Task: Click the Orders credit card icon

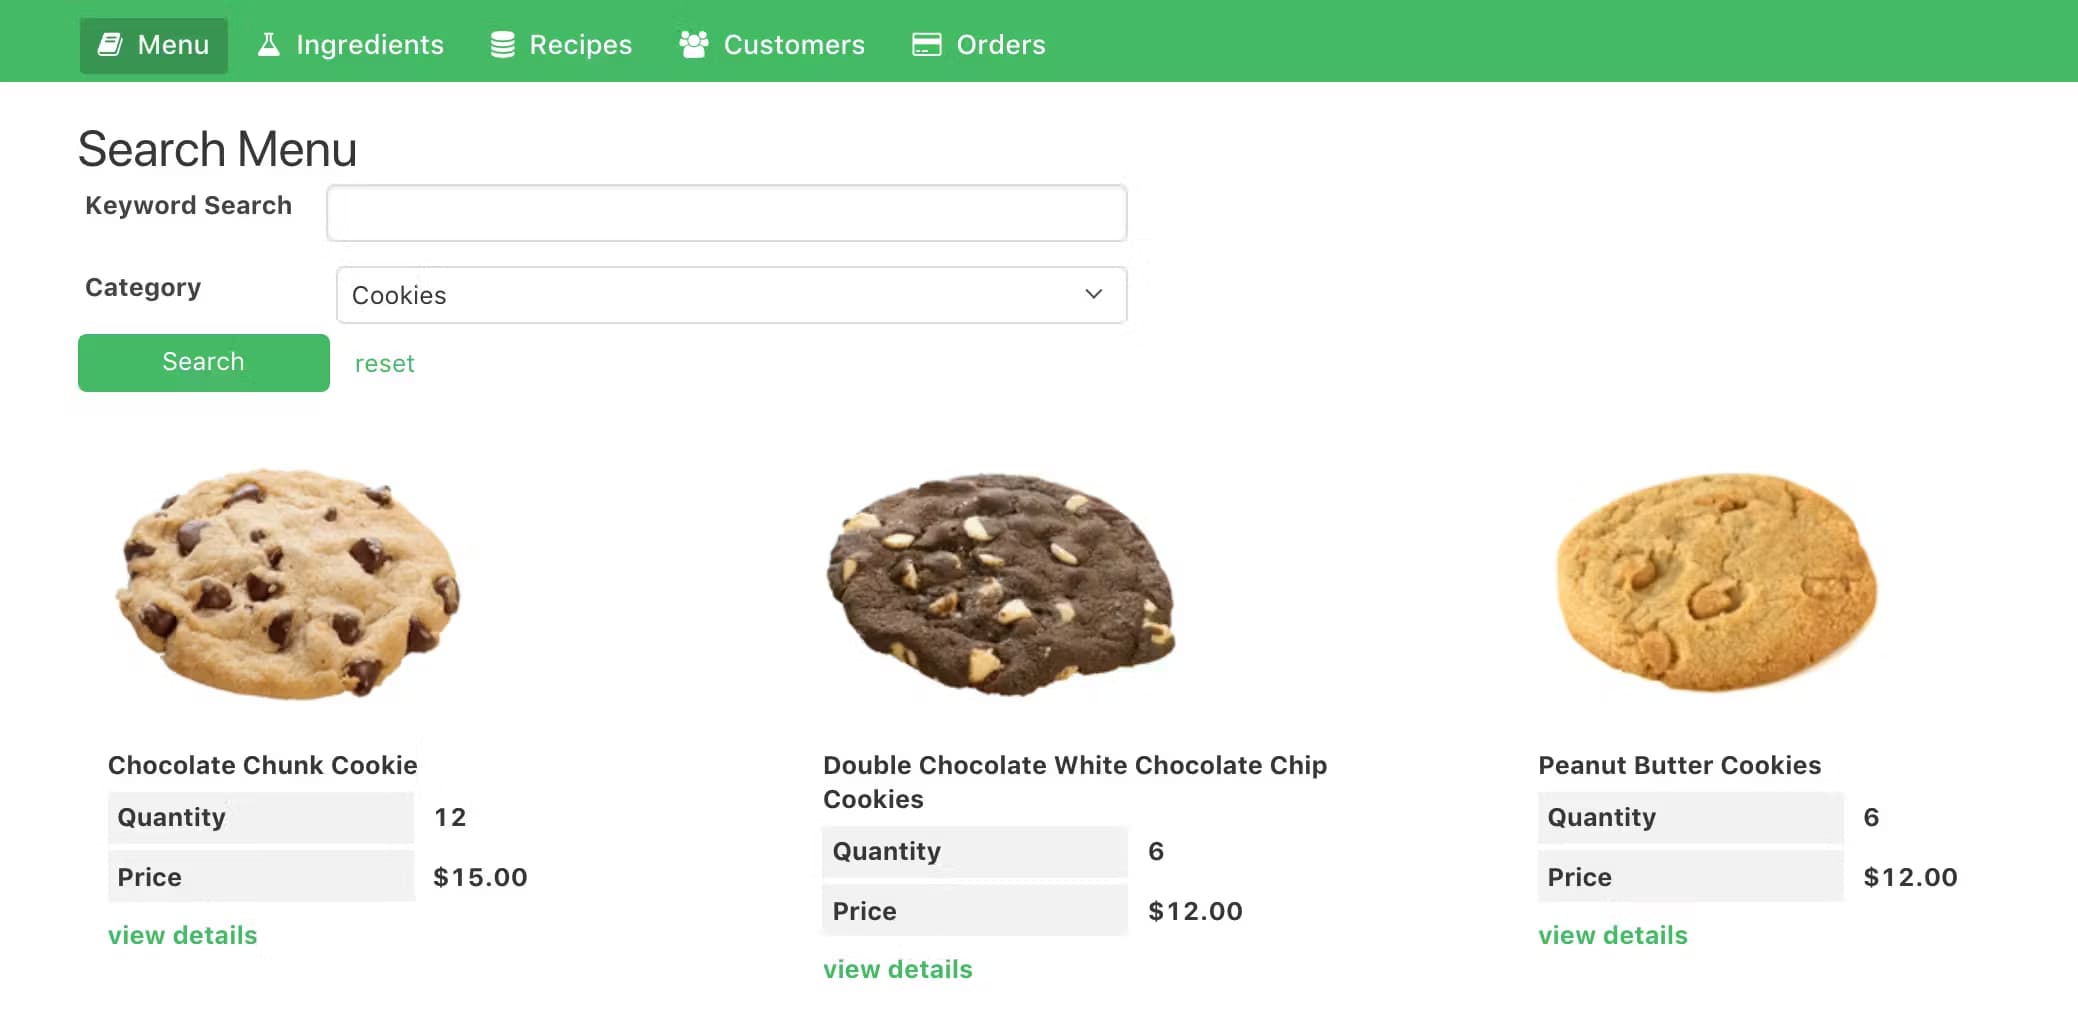Action: click(926, 45)
